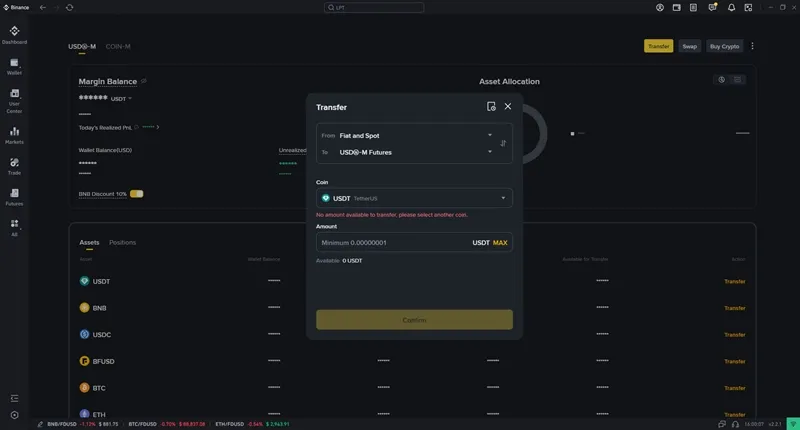Switch Asset Allocation to chart view
This screenshot has width=800, height=430.
point(722,80)
